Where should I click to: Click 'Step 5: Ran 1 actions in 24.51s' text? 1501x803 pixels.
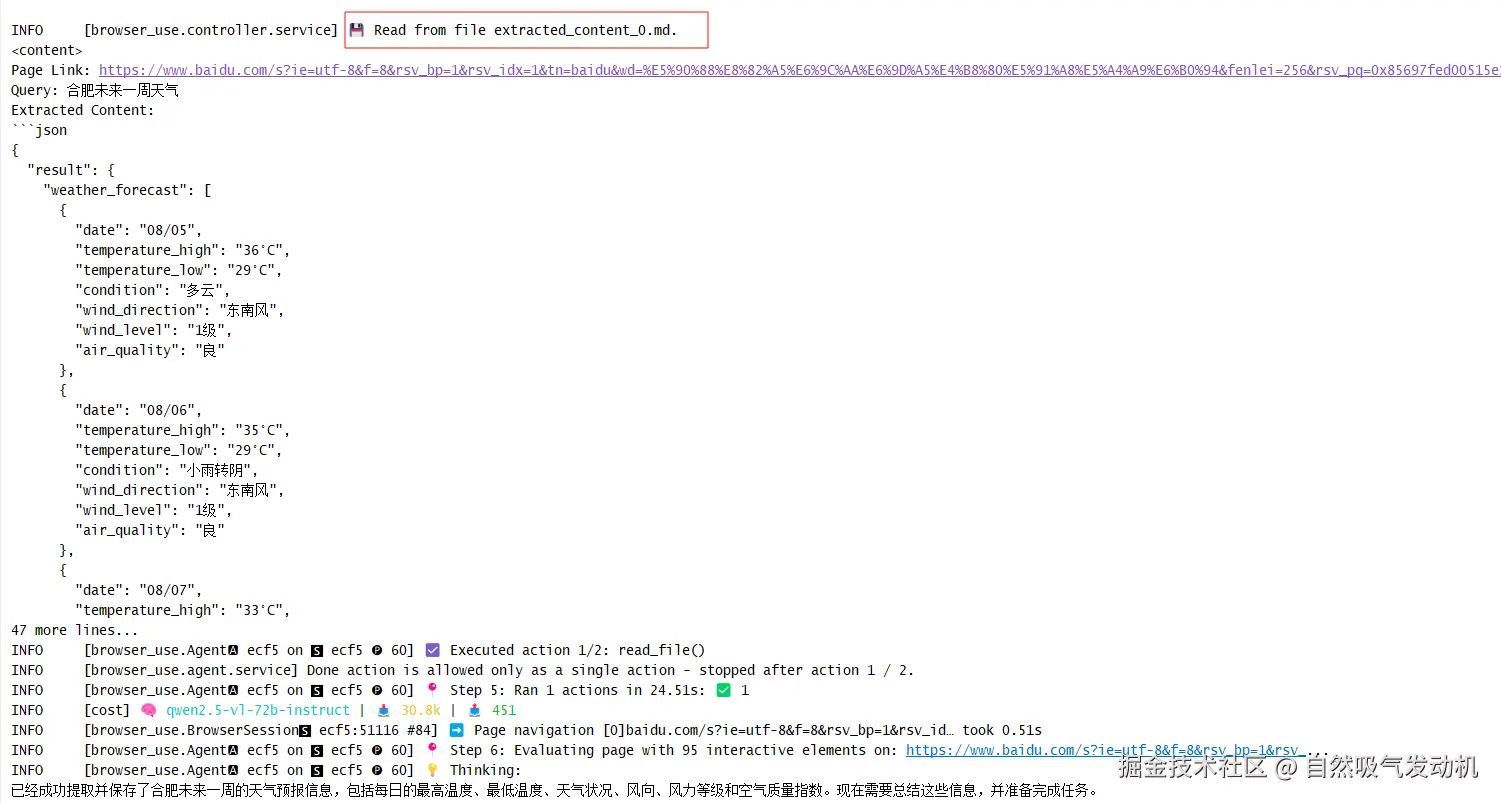pos(579,690)
